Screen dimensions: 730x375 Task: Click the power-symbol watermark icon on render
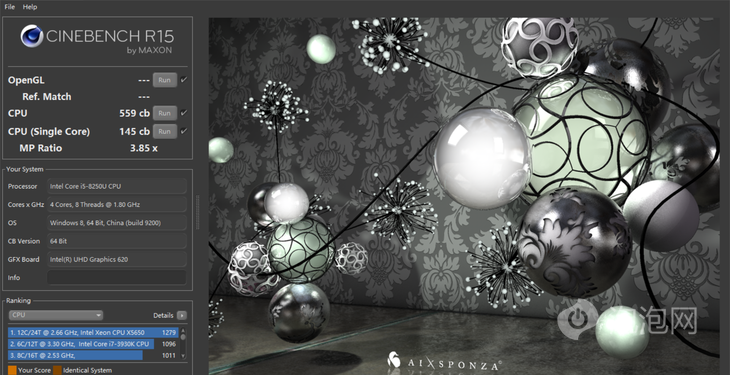coord(578,319)
